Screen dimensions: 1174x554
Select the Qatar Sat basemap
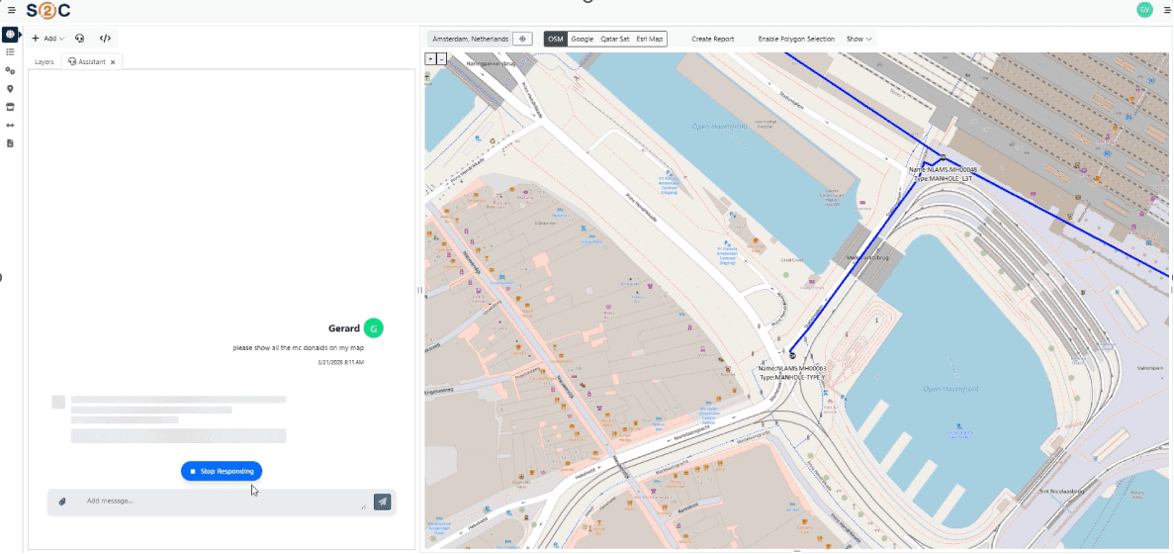pos(614,39)
